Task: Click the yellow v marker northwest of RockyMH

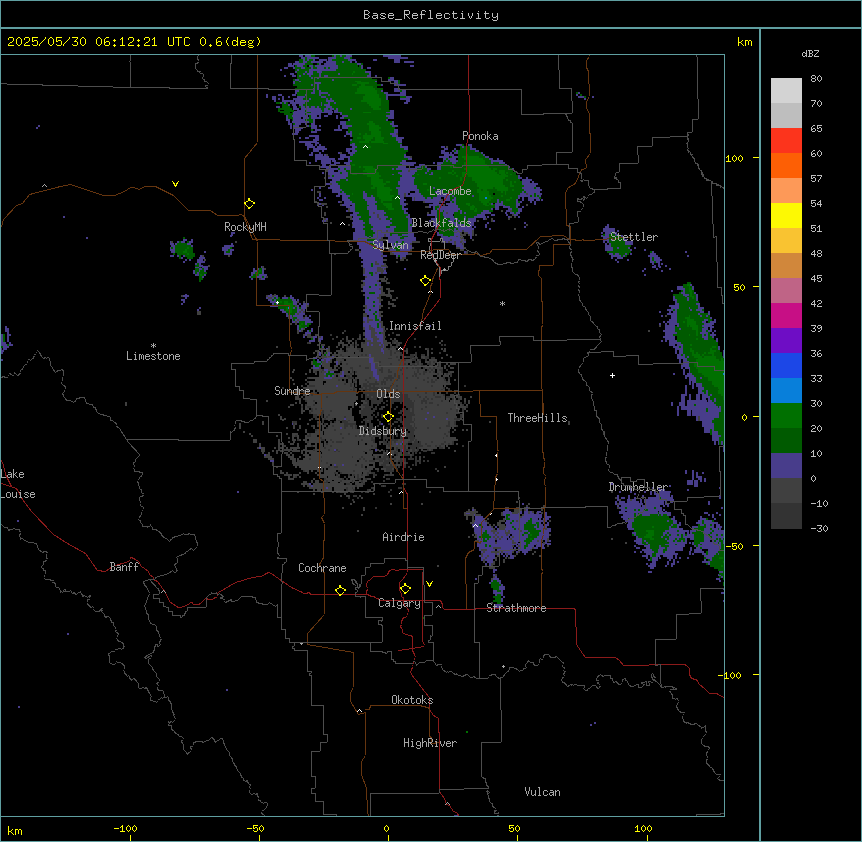Action: click(x=175, y=184)
